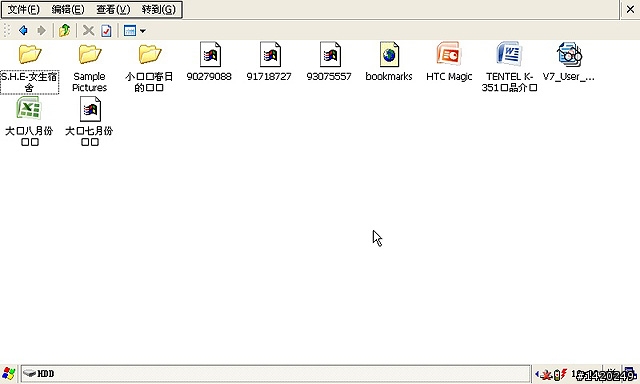Go up one folder level
The height and width of the screenshot is (384, 640).
coord(64,30)
